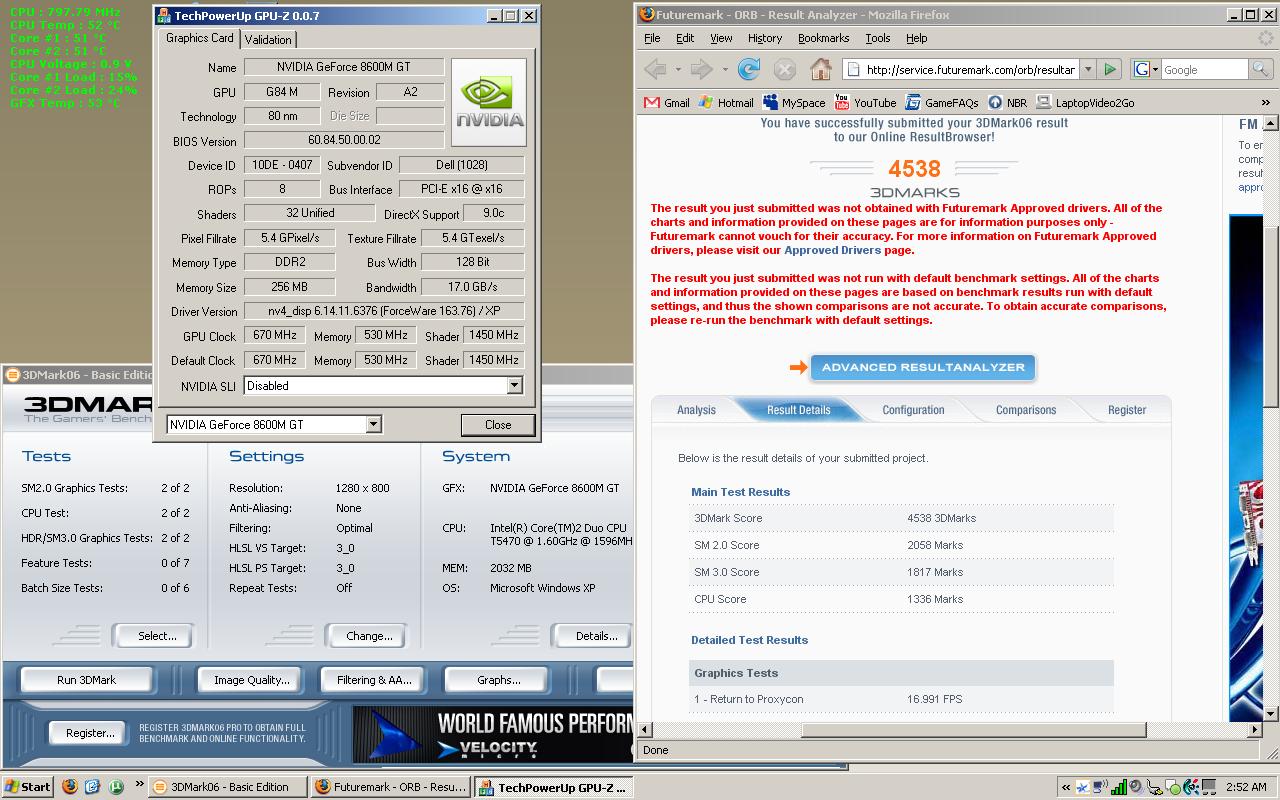Screen dimensions: 1280x800
Task: Switch to Validation tab in GPU-Z
Action: coord(268,39)
